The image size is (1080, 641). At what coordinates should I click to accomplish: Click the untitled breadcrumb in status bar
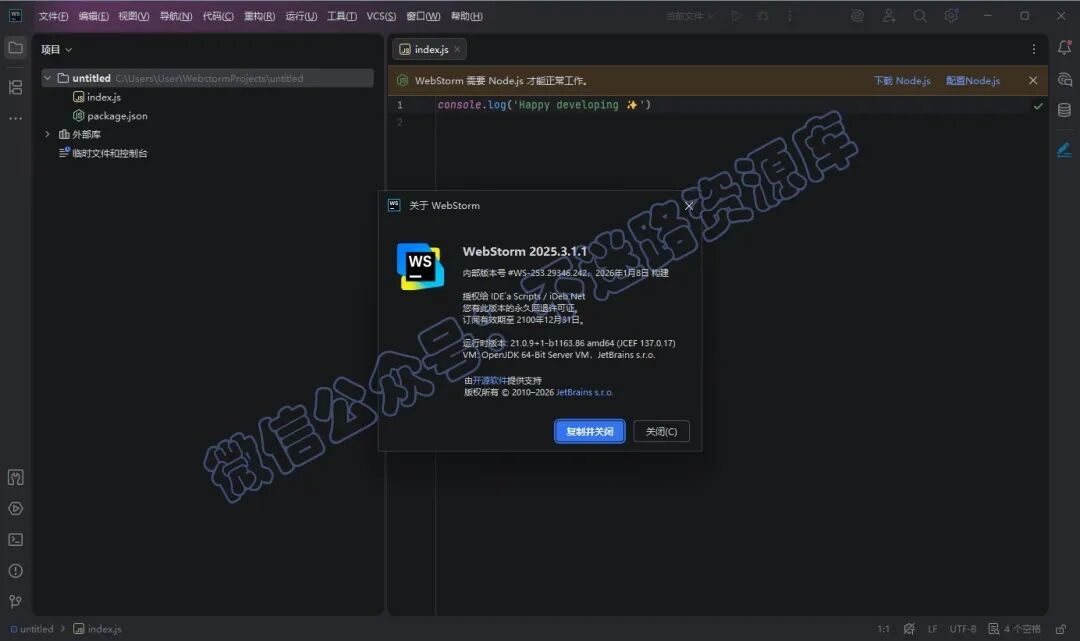pyautogui.click(x=32, y=629)
